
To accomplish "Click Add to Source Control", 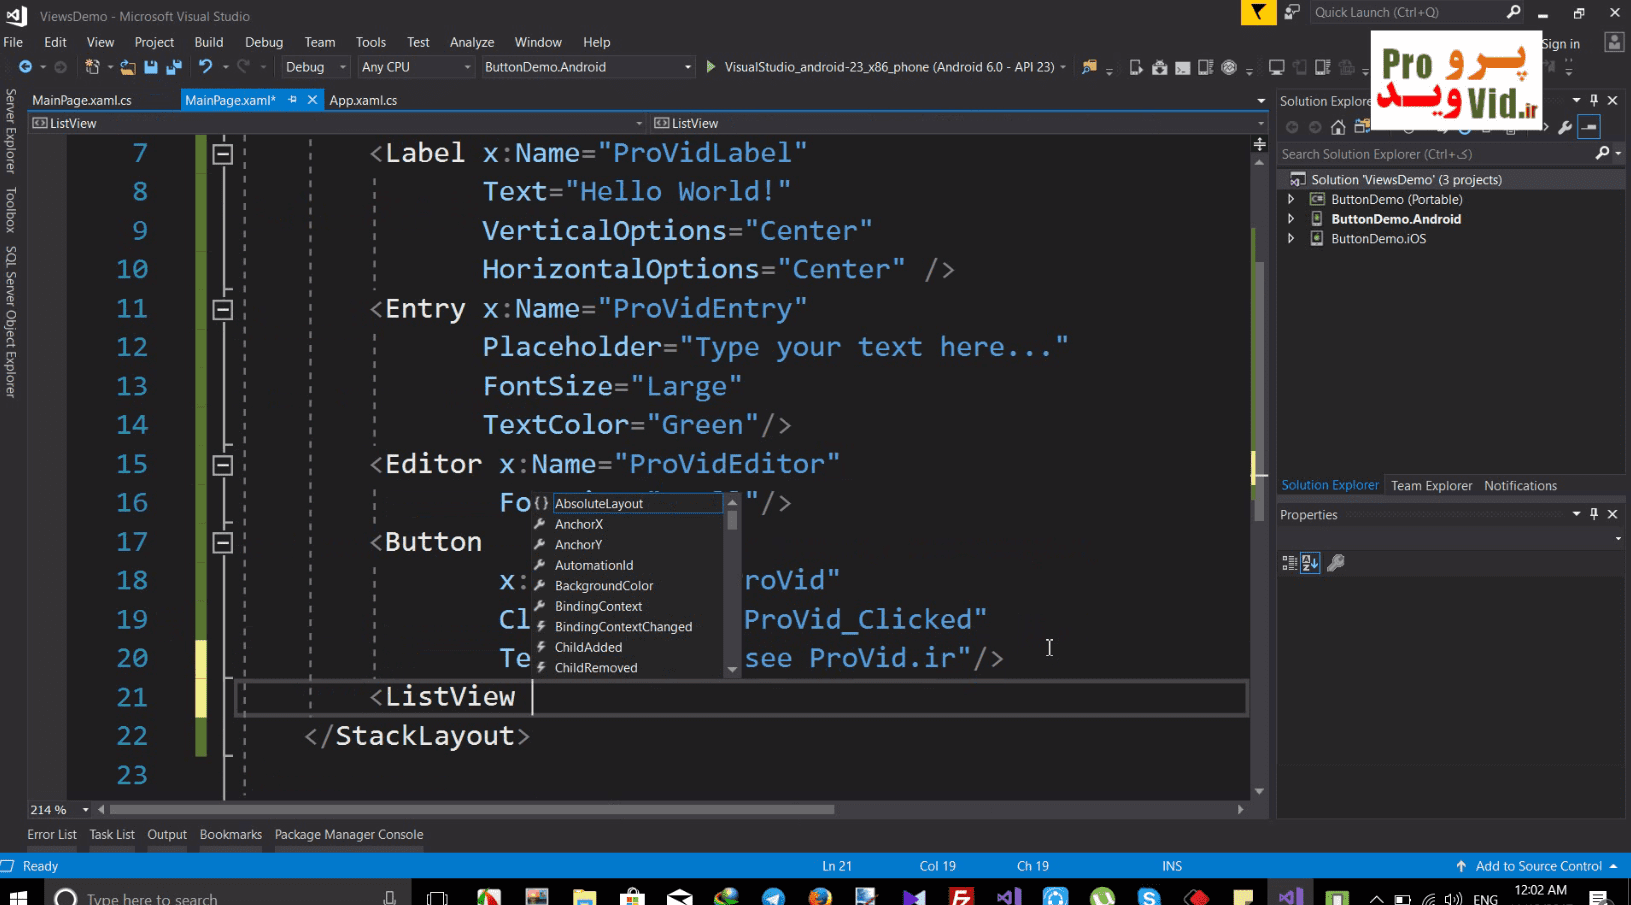I will (x=1538, y=866).
